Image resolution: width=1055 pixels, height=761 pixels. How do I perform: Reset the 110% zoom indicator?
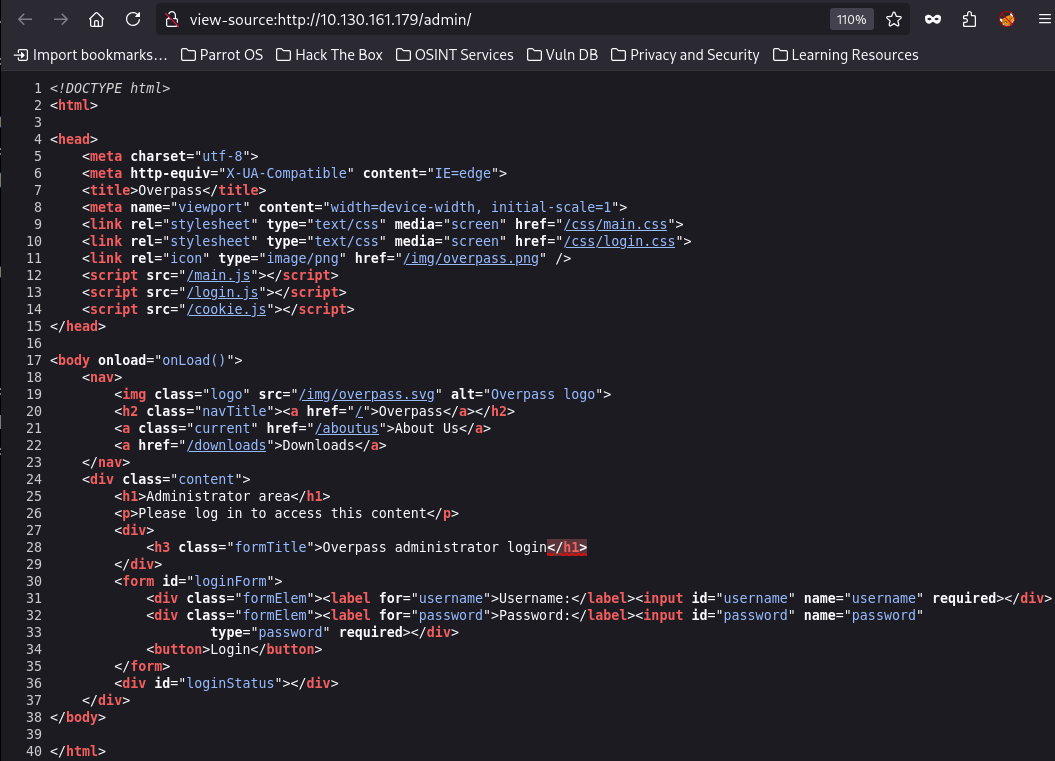(851, 20)
